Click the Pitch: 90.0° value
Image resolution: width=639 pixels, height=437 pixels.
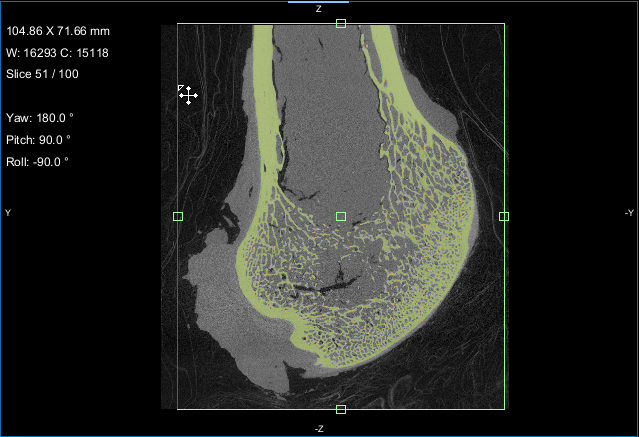[x=39, y=139]
